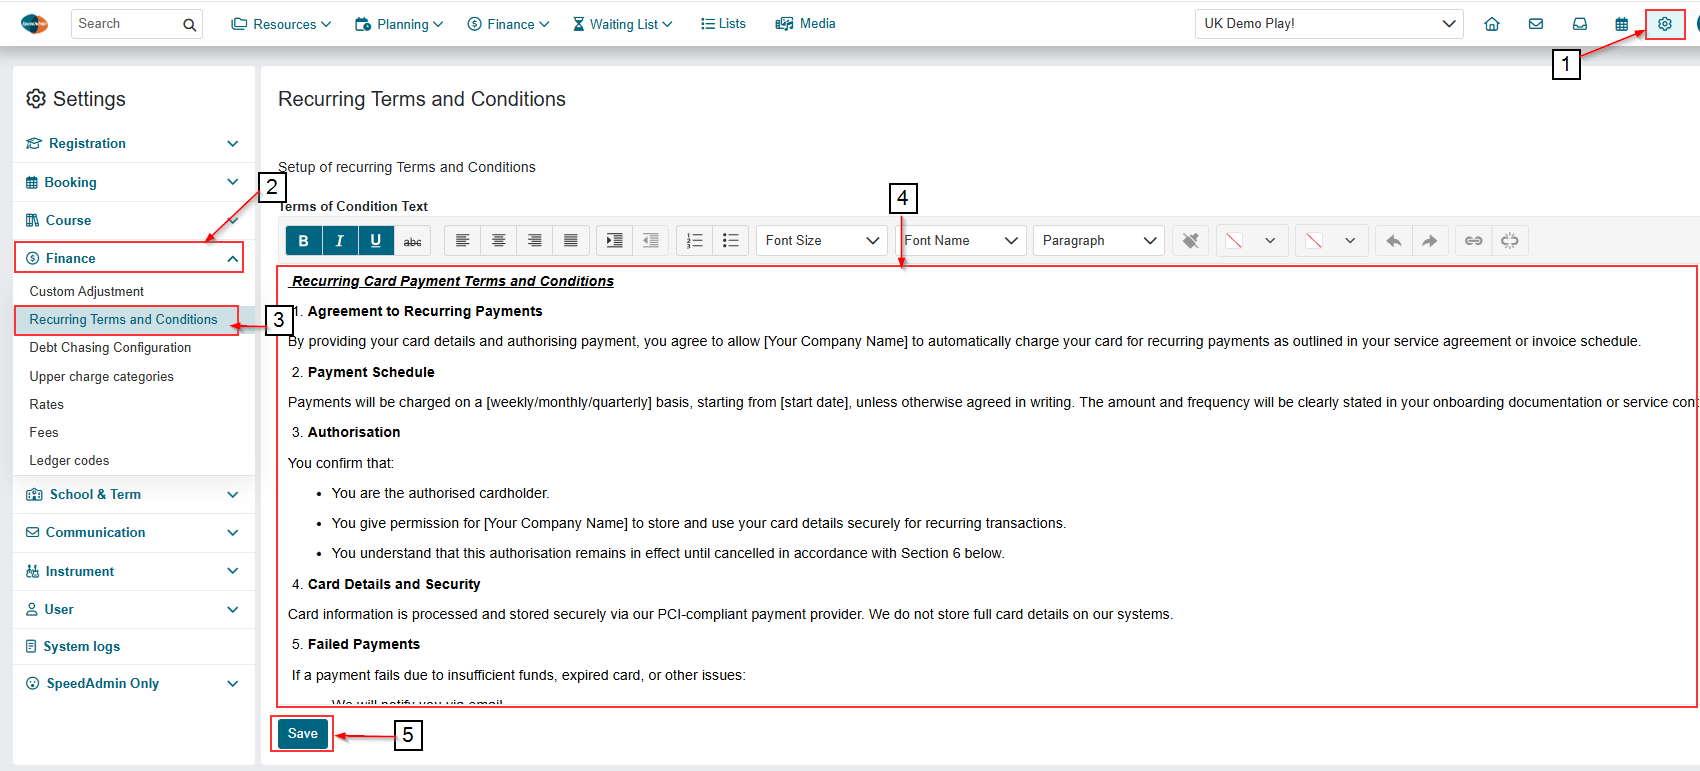Screen dimensions: 1700x771
Task: Open the home icon in top bar
Action: coord(1492,24)
